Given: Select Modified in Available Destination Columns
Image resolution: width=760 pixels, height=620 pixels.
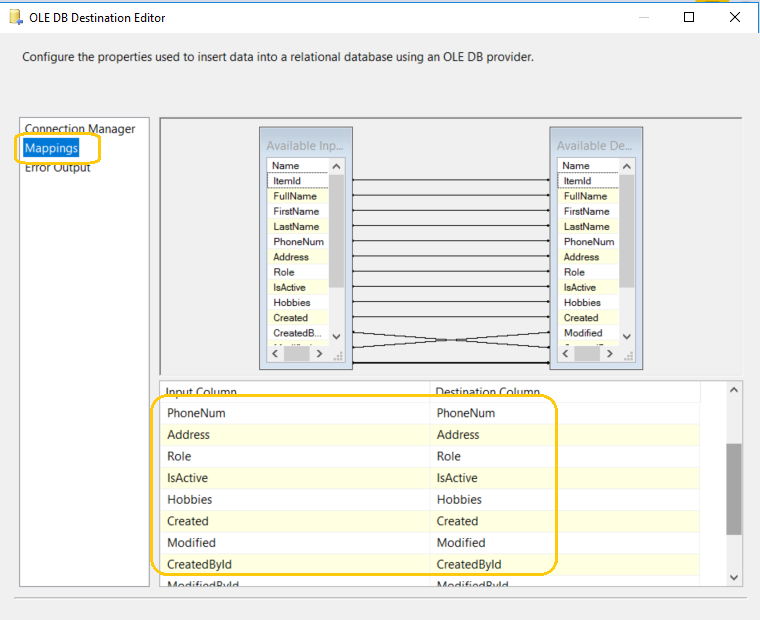Looking at the screenshot, I should click(x=588, y=333).
